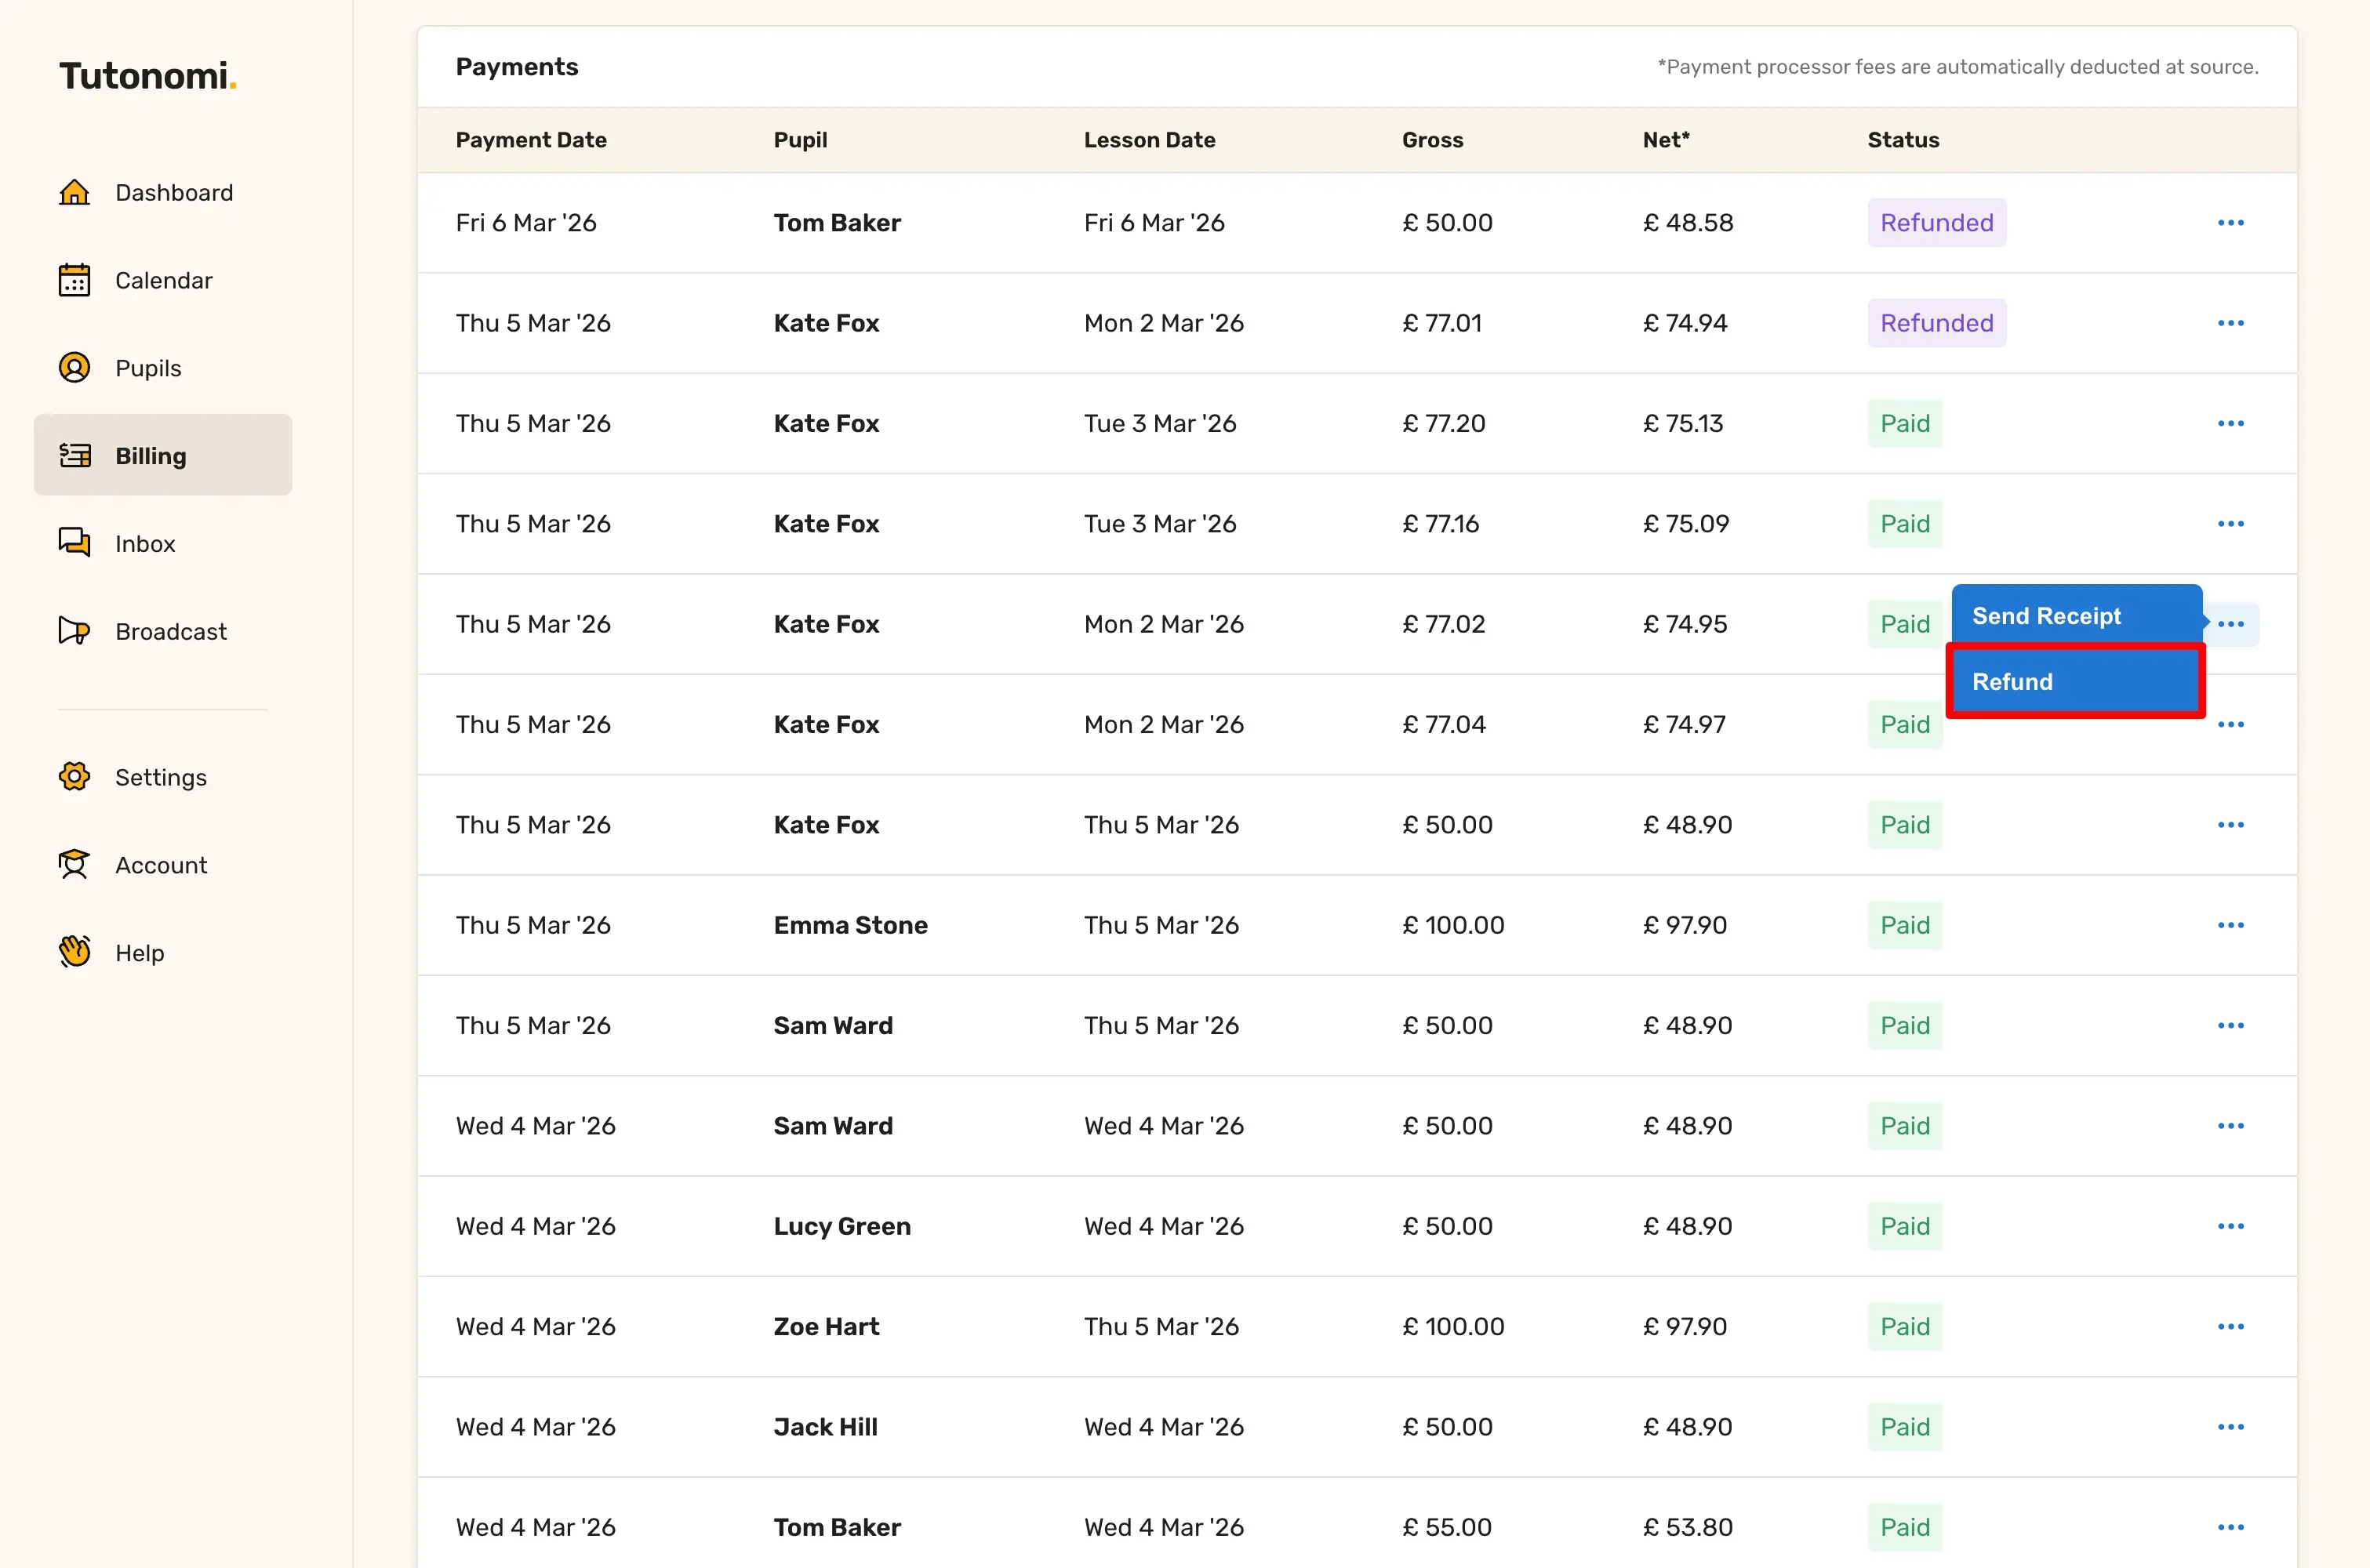Click Refunded status badge for Tom Baker
This screenshot has height=1568, width=2370.
tap(1936, 222)
